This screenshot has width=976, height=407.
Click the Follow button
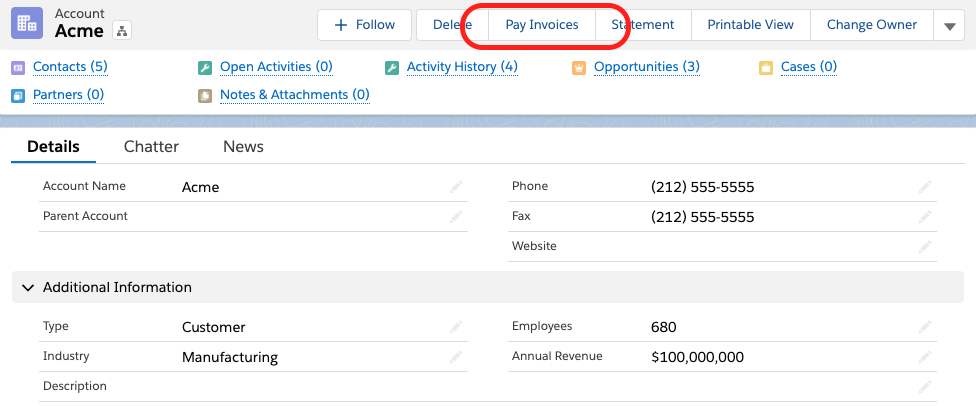(363, 25)
